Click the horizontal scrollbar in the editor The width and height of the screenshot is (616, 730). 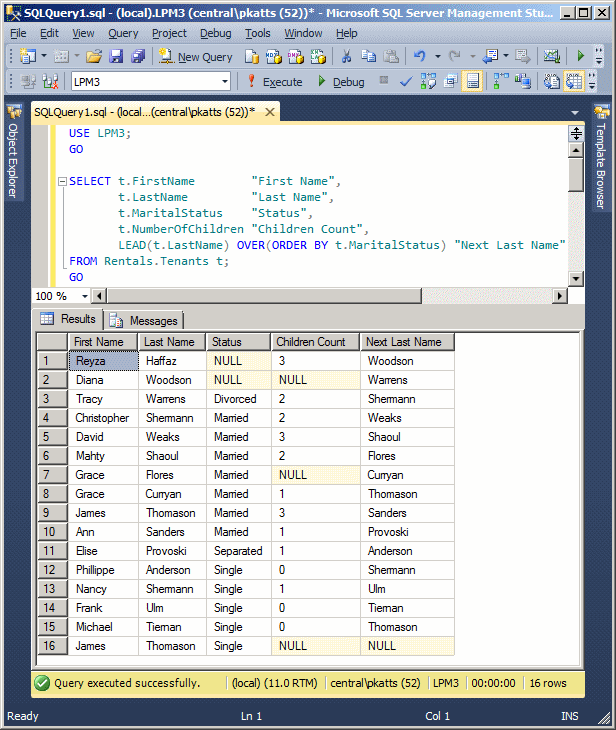(x=264, y=296)
